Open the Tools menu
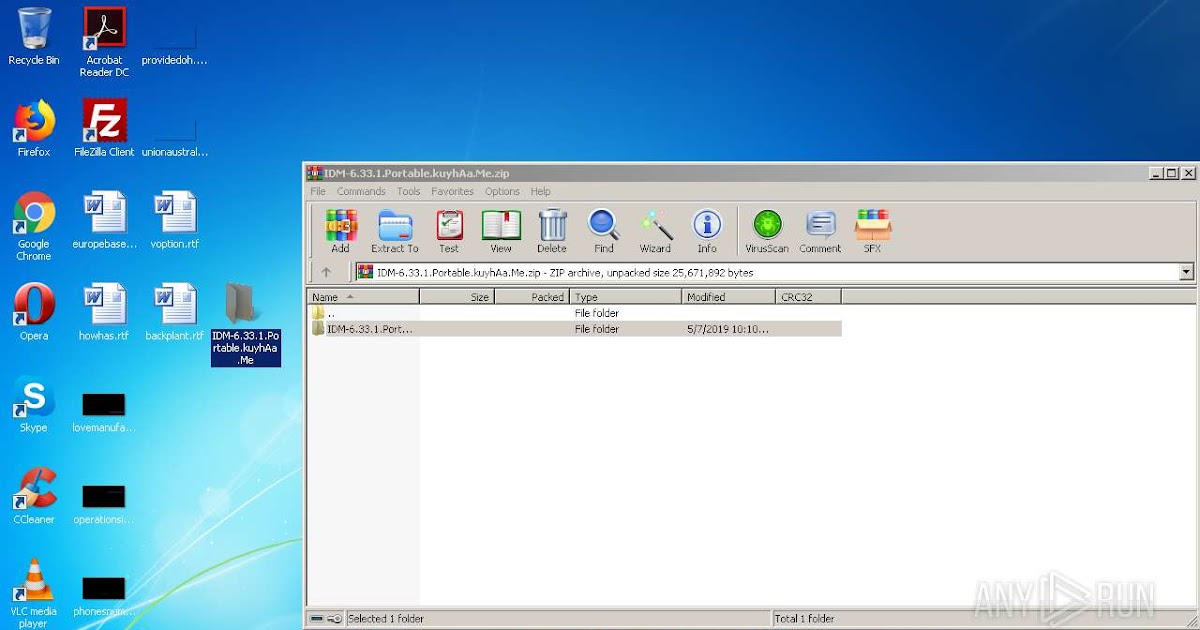This screenshot has width=1200, height=630. pos(408,191)
